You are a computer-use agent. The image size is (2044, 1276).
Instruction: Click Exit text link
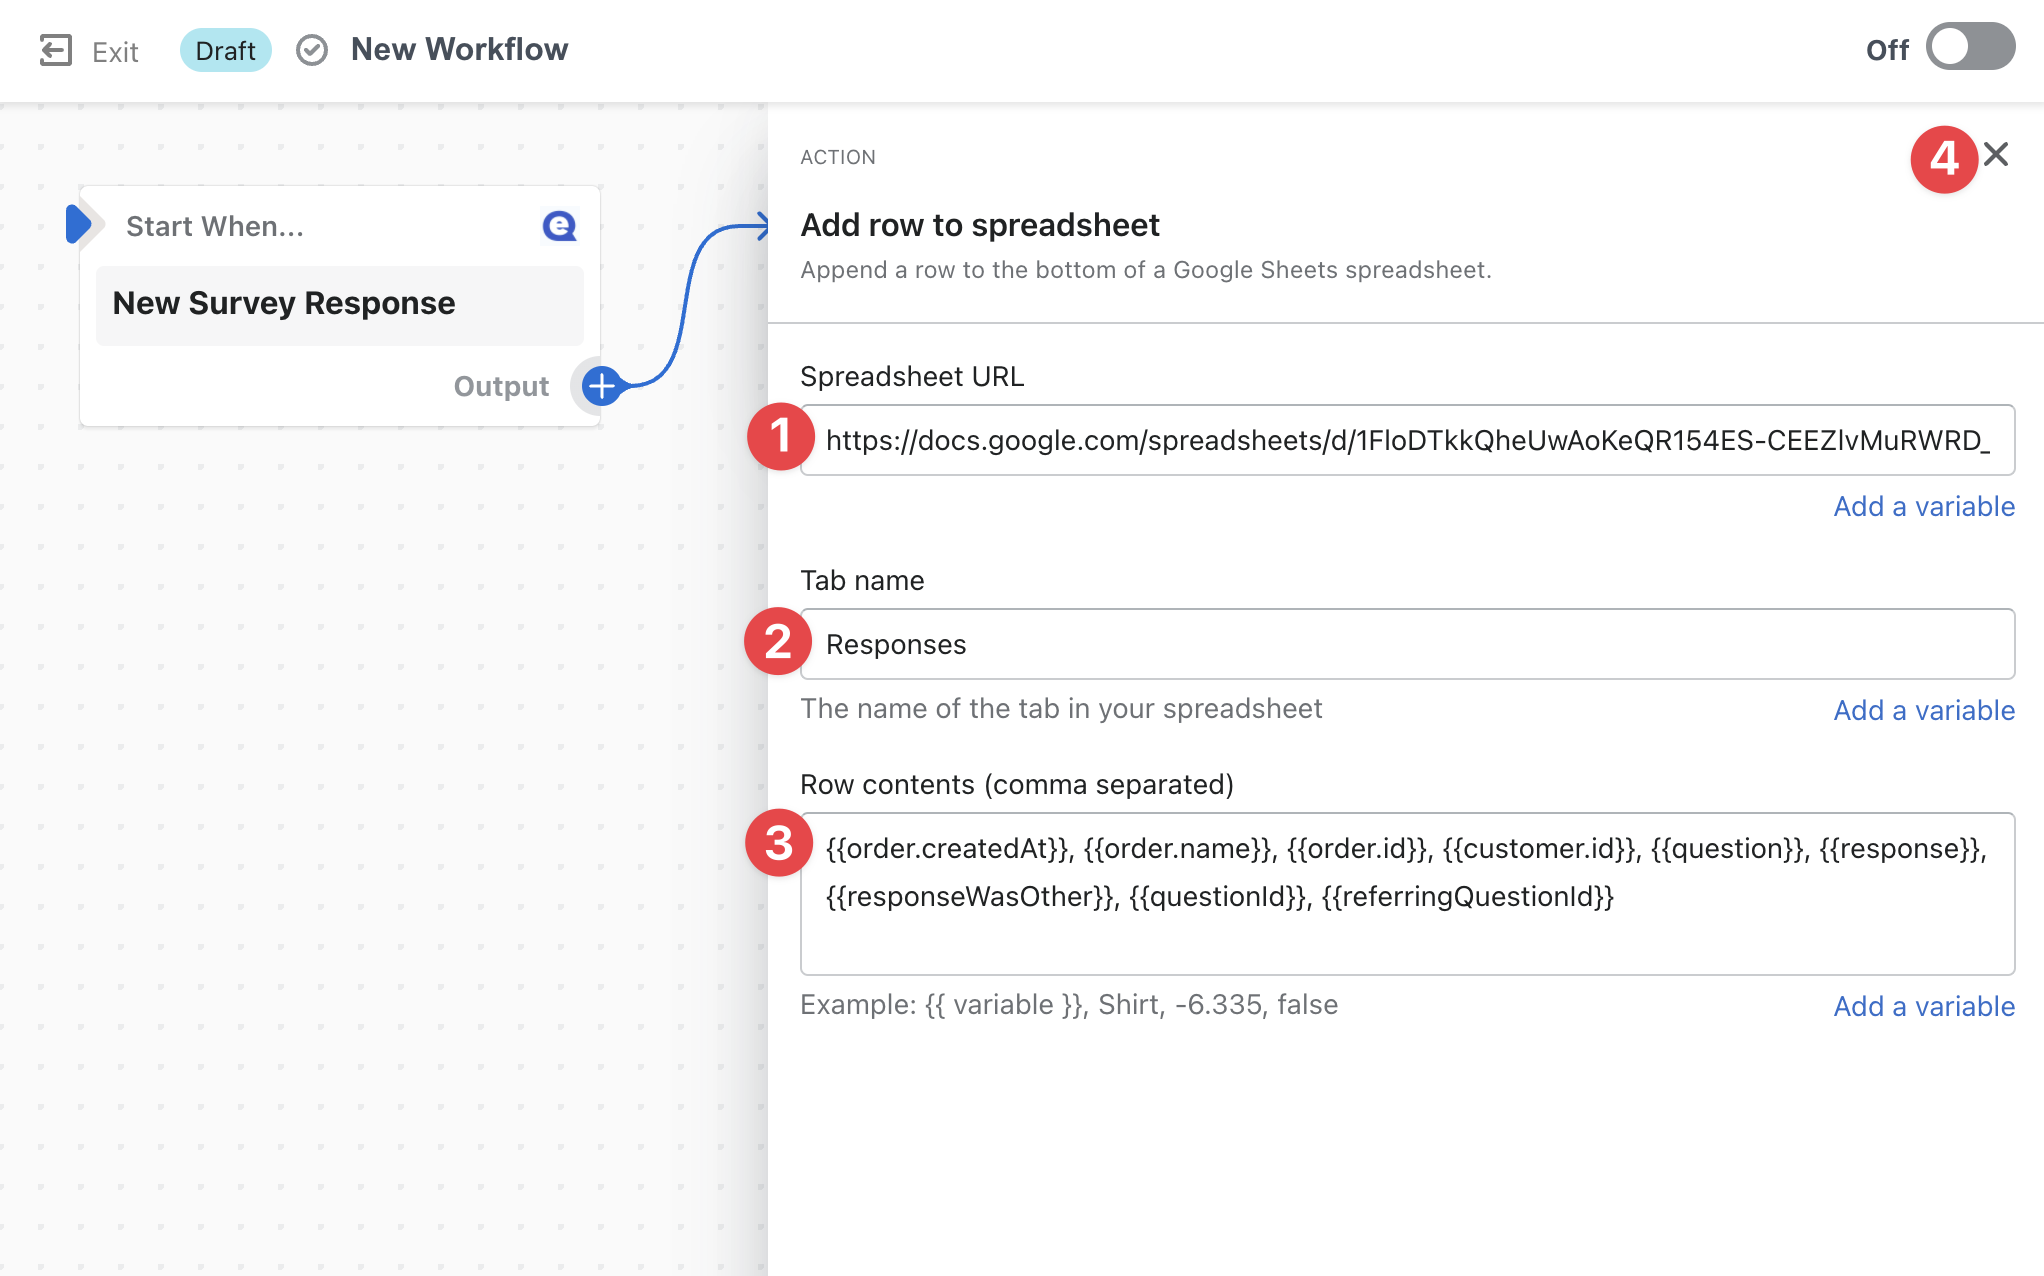(115, 52)
